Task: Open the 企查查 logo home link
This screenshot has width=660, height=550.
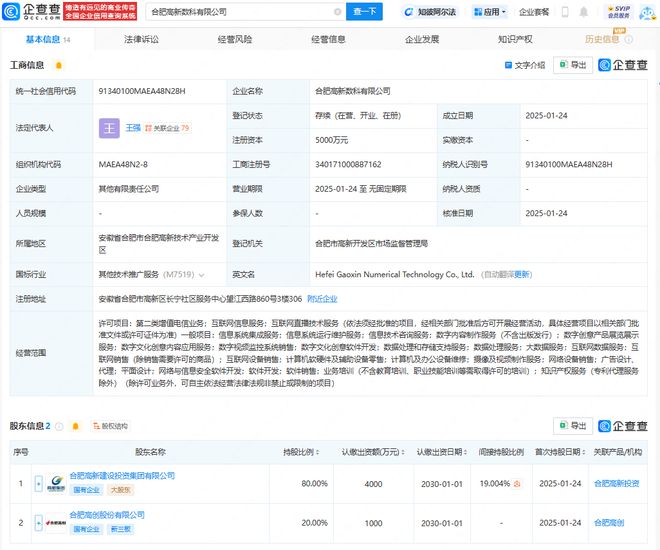Action: click(x=31, y=11)
